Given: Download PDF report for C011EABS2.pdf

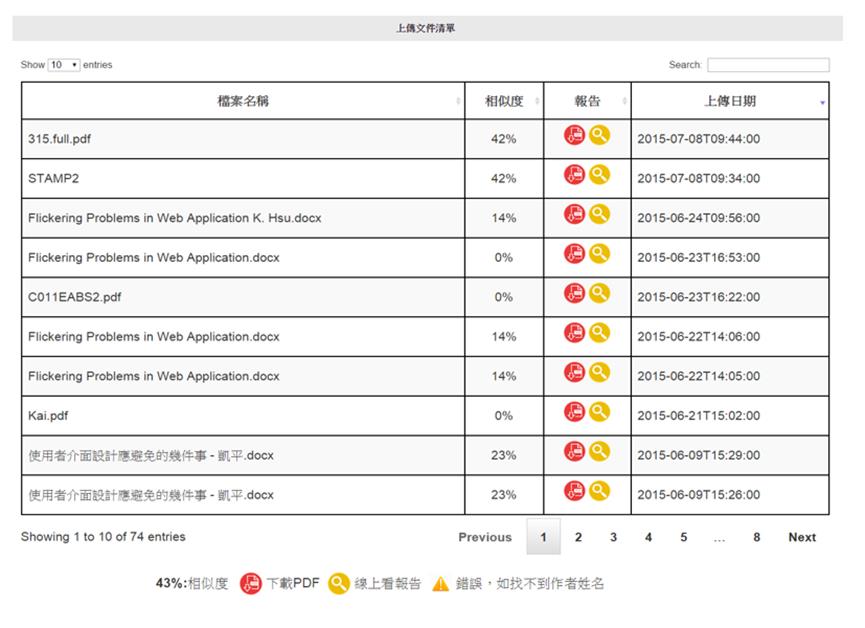Looking at the screenshot, I should tap(574, 293).
